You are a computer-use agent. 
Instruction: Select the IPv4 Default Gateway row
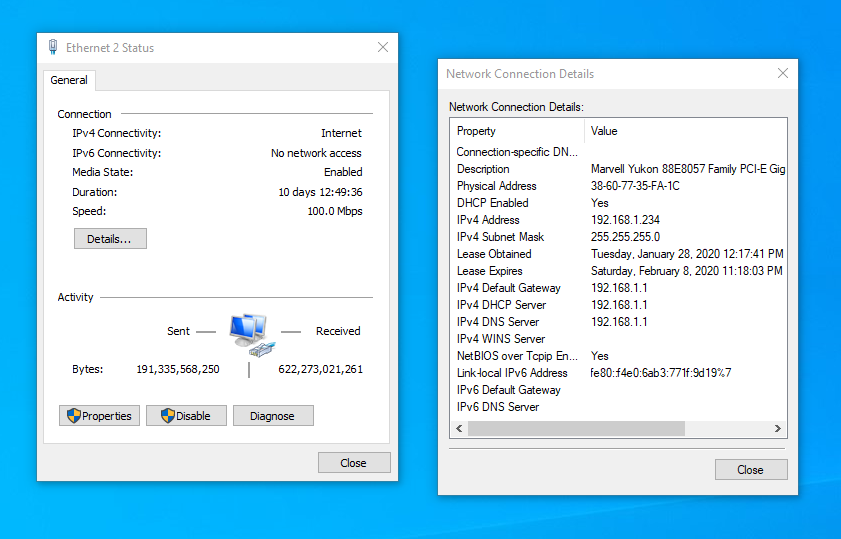[x=509, y=288]
